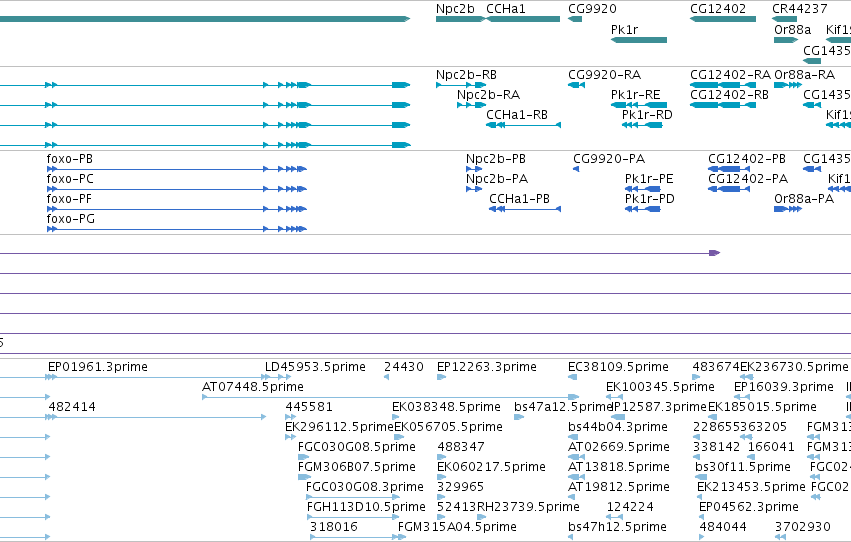Open EST EK038348.5prime
This screenshot has height=542, width=851.
(x=446, y=407)
